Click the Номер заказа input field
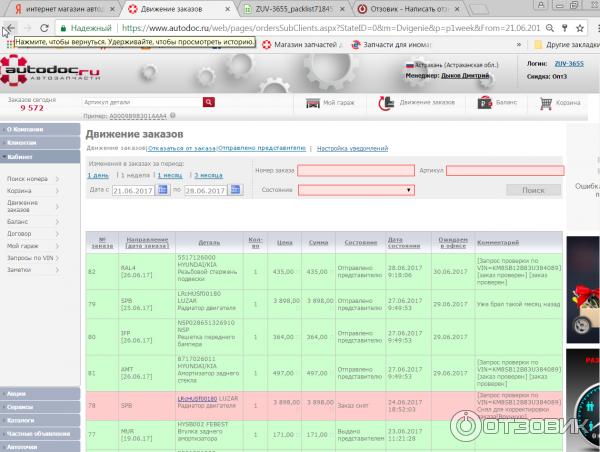 click(x=356, y=170)
